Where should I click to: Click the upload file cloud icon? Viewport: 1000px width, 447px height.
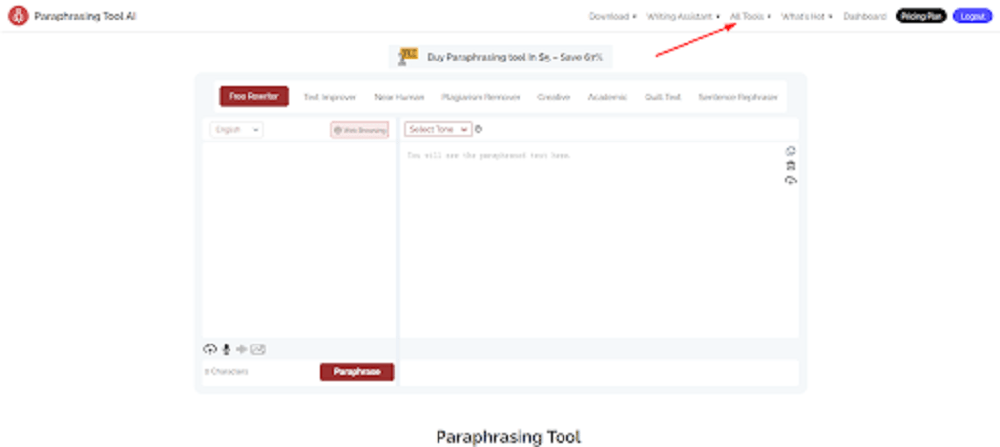pyautogui.click(x=210, y=349)
